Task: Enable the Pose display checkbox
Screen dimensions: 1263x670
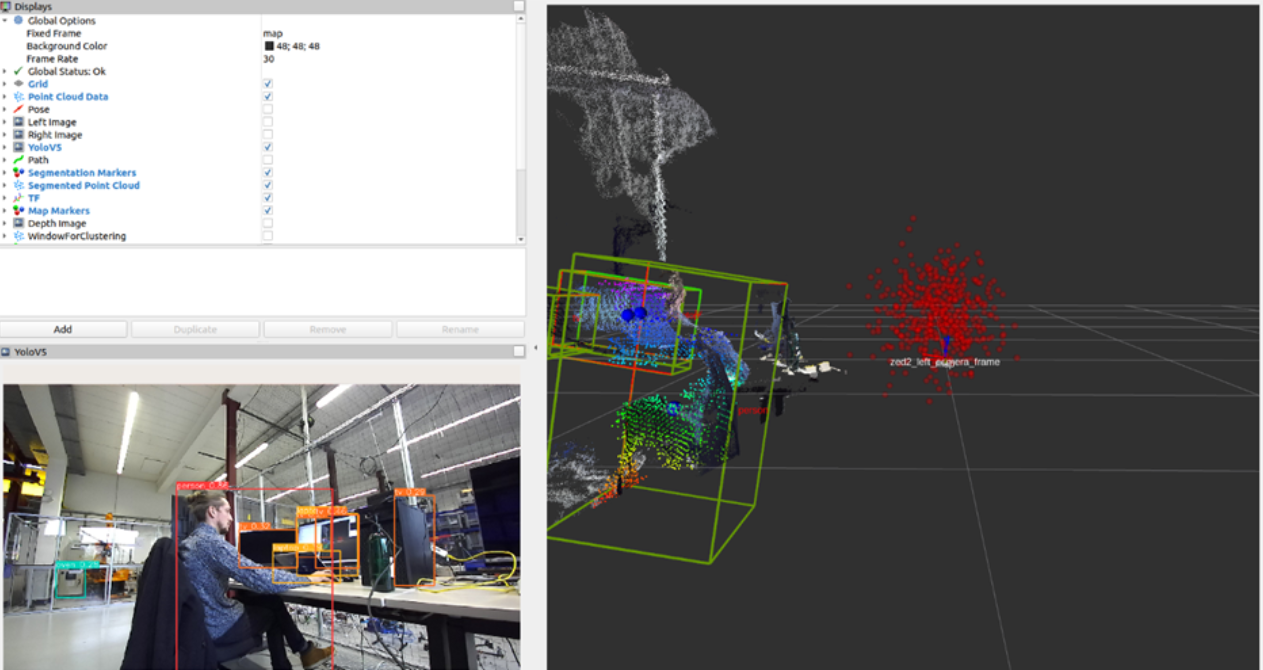Action: click(267, 109)
